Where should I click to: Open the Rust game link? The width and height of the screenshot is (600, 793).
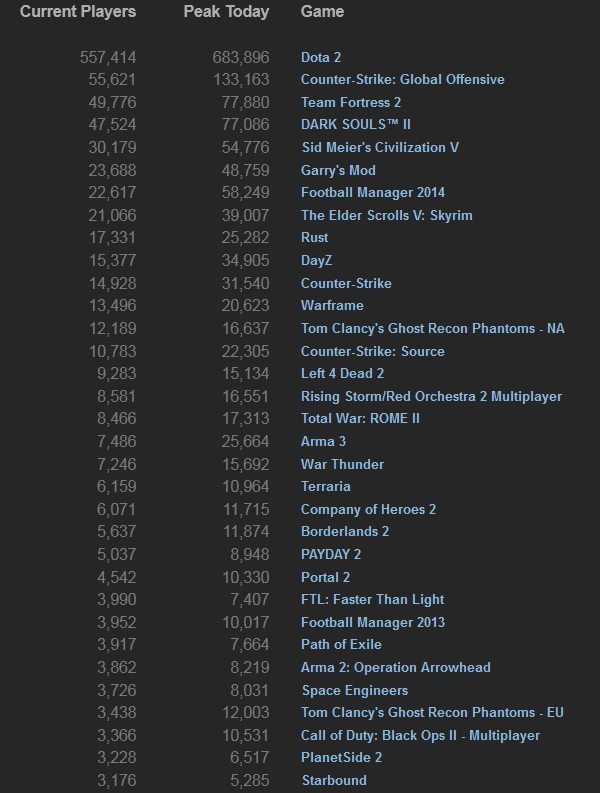click(314, 237)
